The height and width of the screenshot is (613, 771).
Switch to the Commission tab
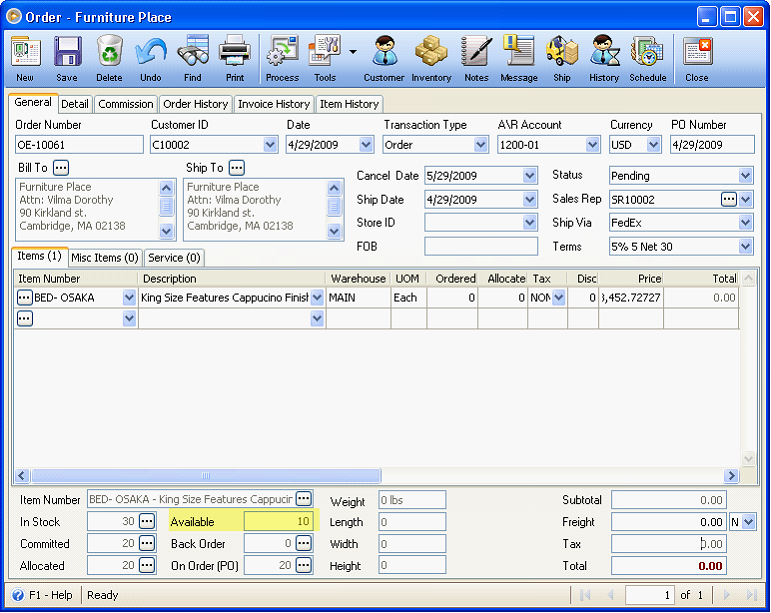[126, 104]
